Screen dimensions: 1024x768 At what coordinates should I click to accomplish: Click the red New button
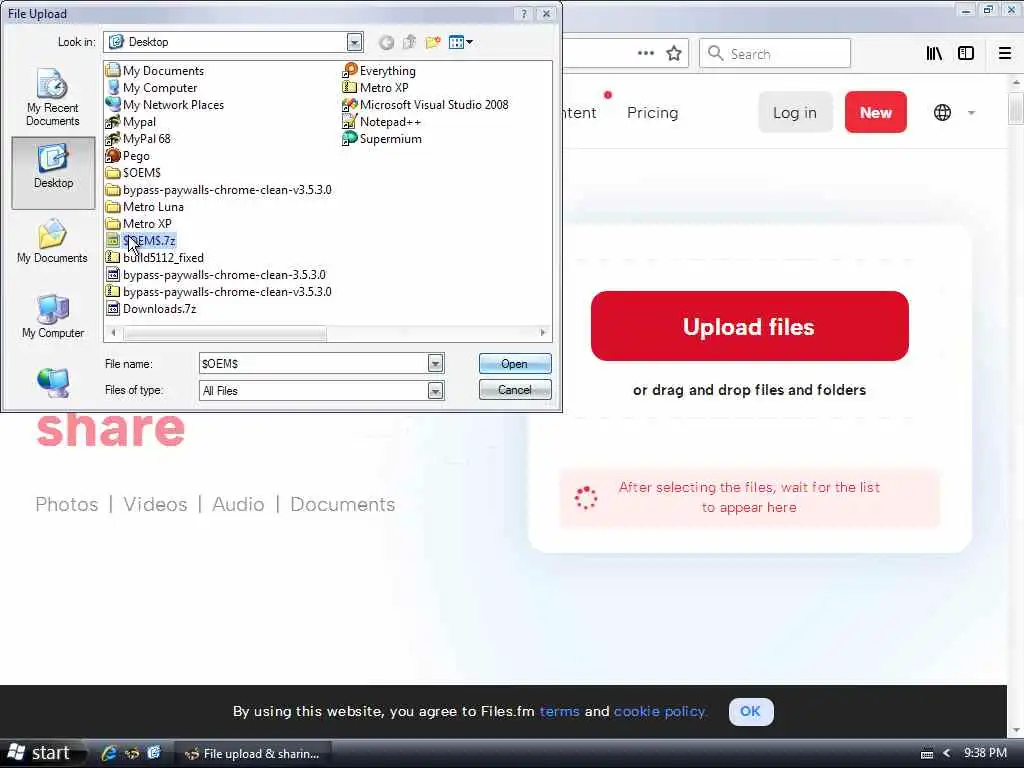pyautogui.click(x=876, y=112)
